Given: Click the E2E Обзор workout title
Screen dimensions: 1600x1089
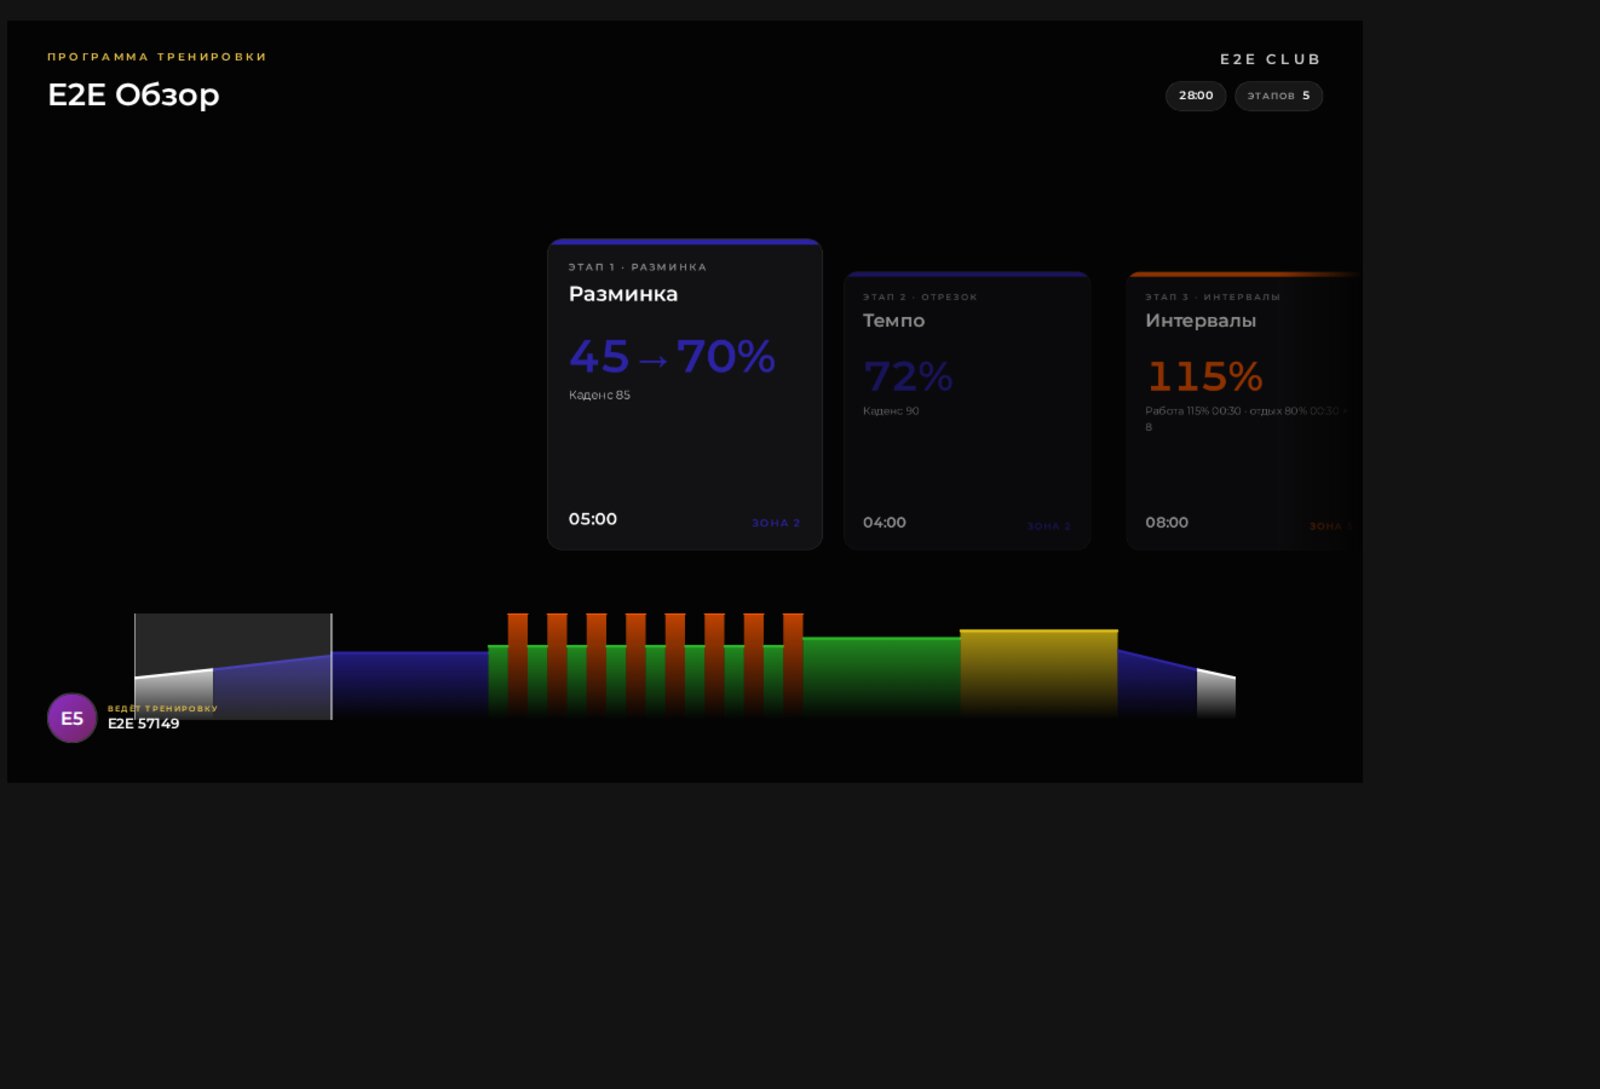Looking at the screenshot, I should pos(133,95).
